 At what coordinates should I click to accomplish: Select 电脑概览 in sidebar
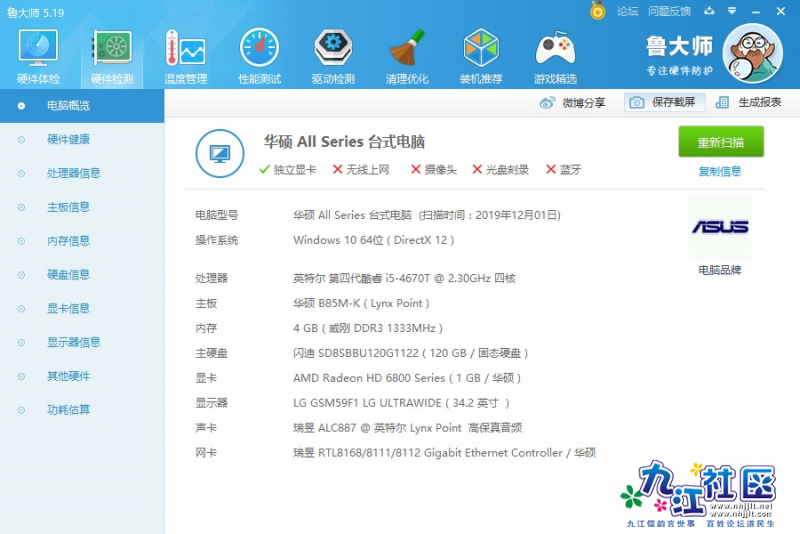[x=82, y=106]
